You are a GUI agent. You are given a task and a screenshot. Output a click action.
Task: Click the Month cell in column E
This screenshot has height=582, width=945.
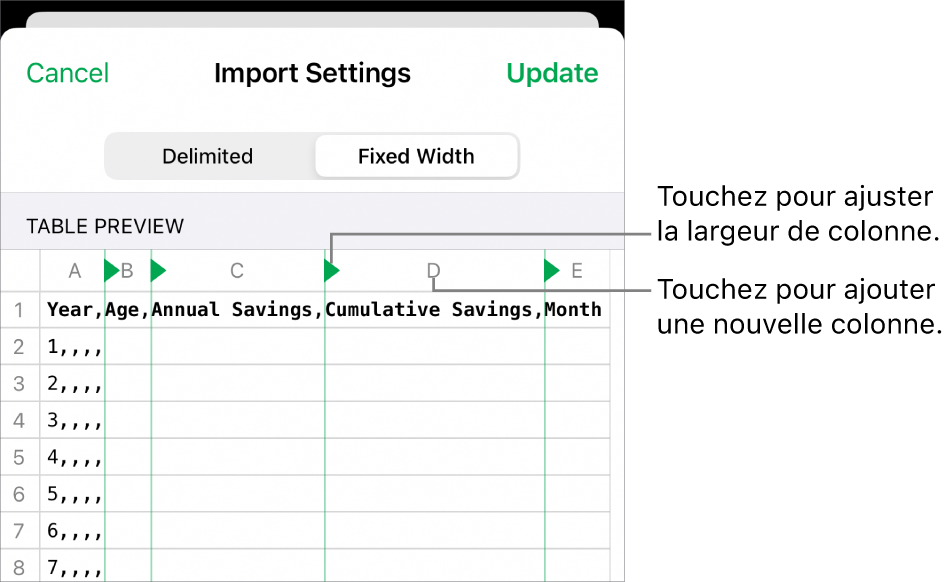tap(577, 309)
